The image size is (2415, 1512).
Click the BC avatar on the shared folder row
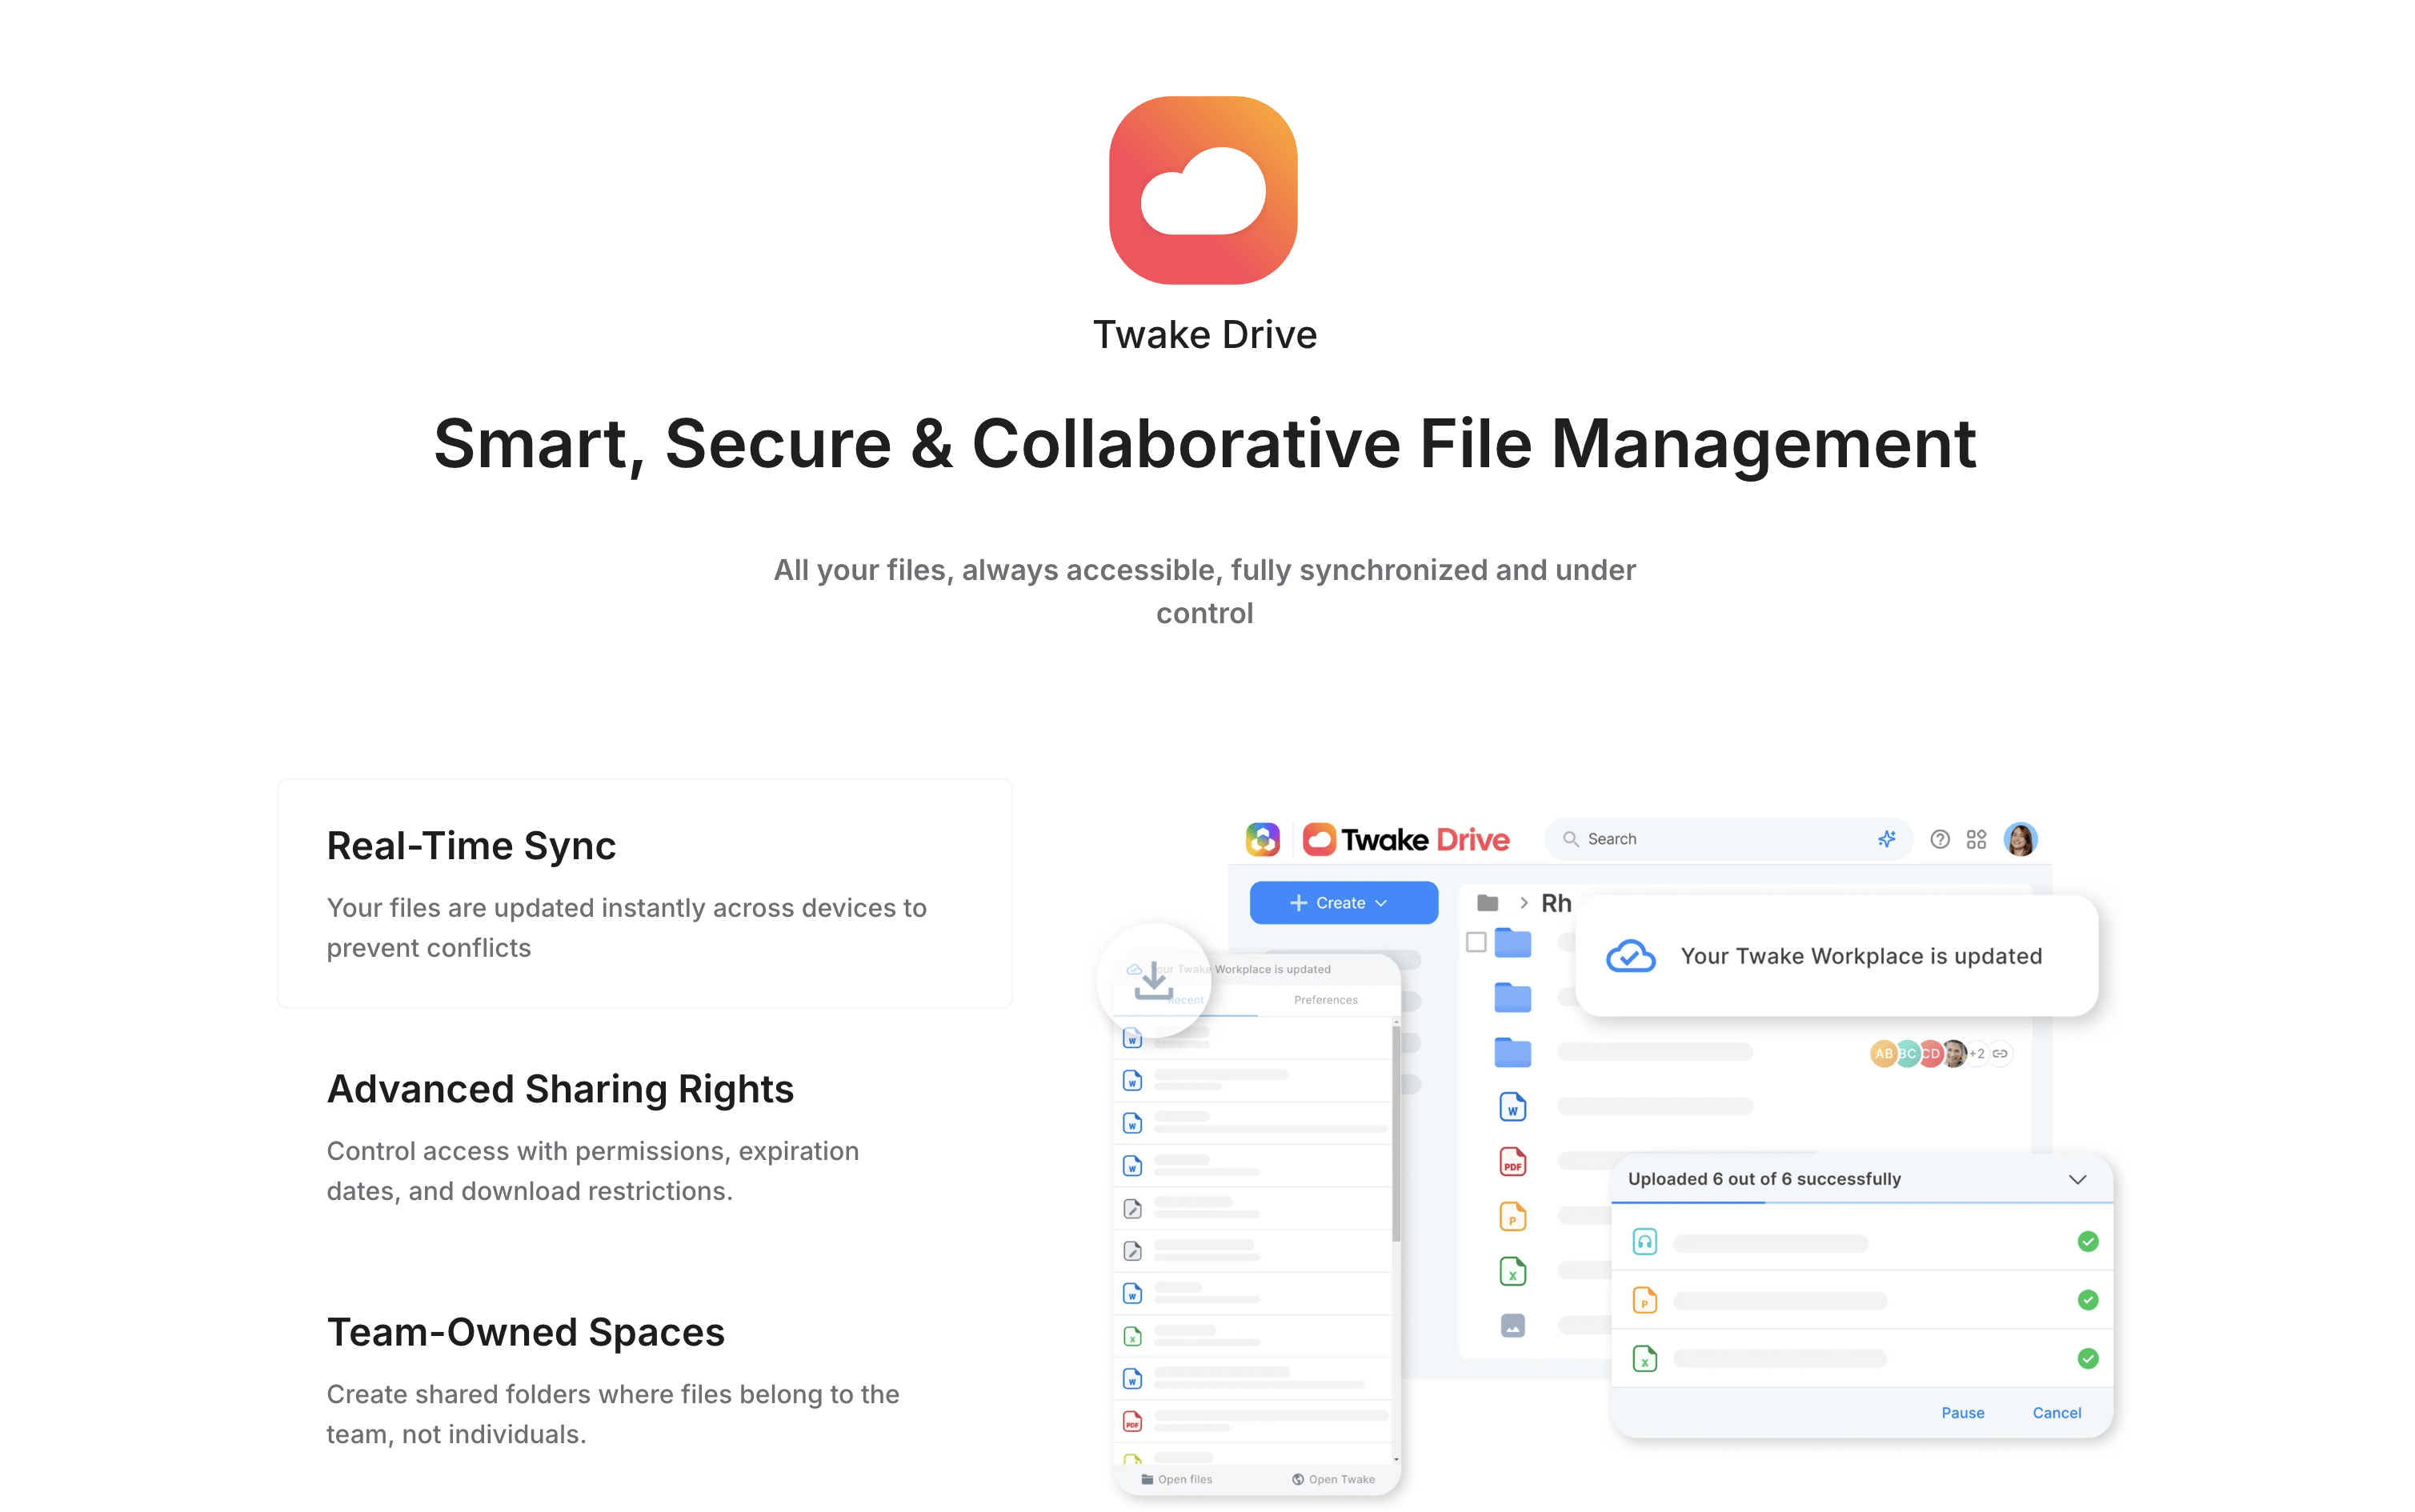[x=1907, y=1053]
